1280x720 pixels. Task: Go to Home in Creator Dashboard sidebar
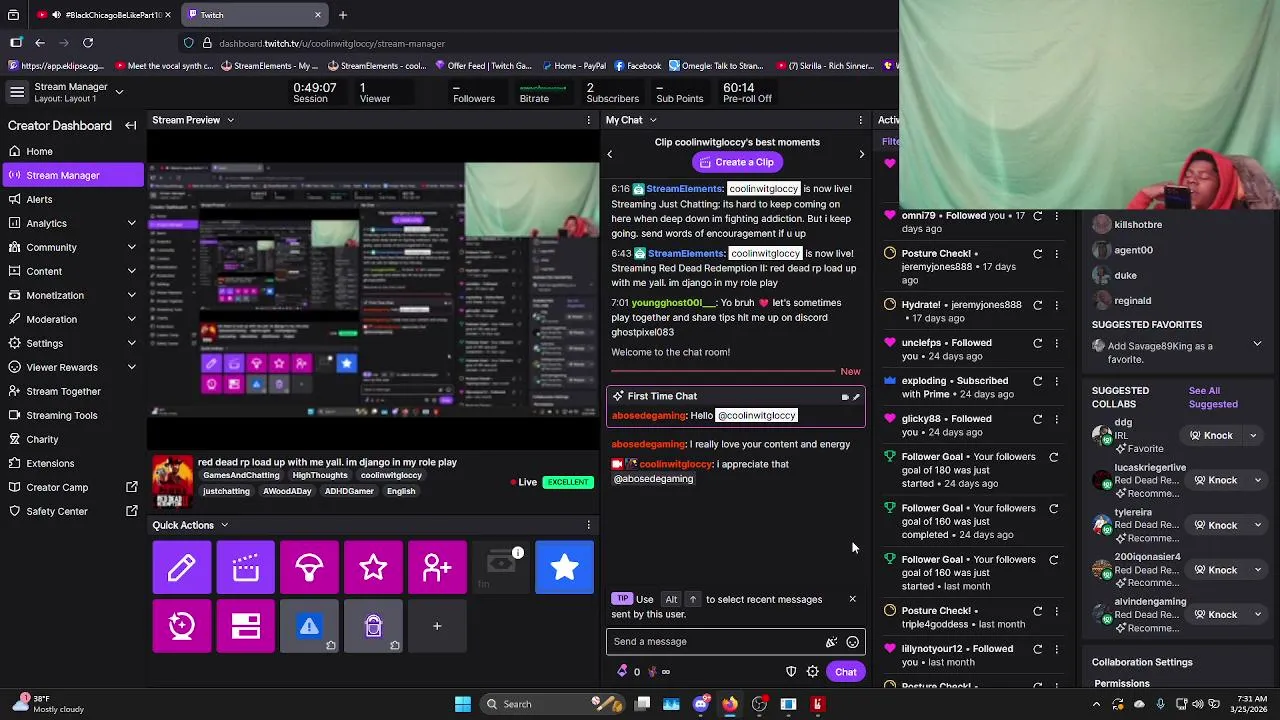(x=72, y=151)
